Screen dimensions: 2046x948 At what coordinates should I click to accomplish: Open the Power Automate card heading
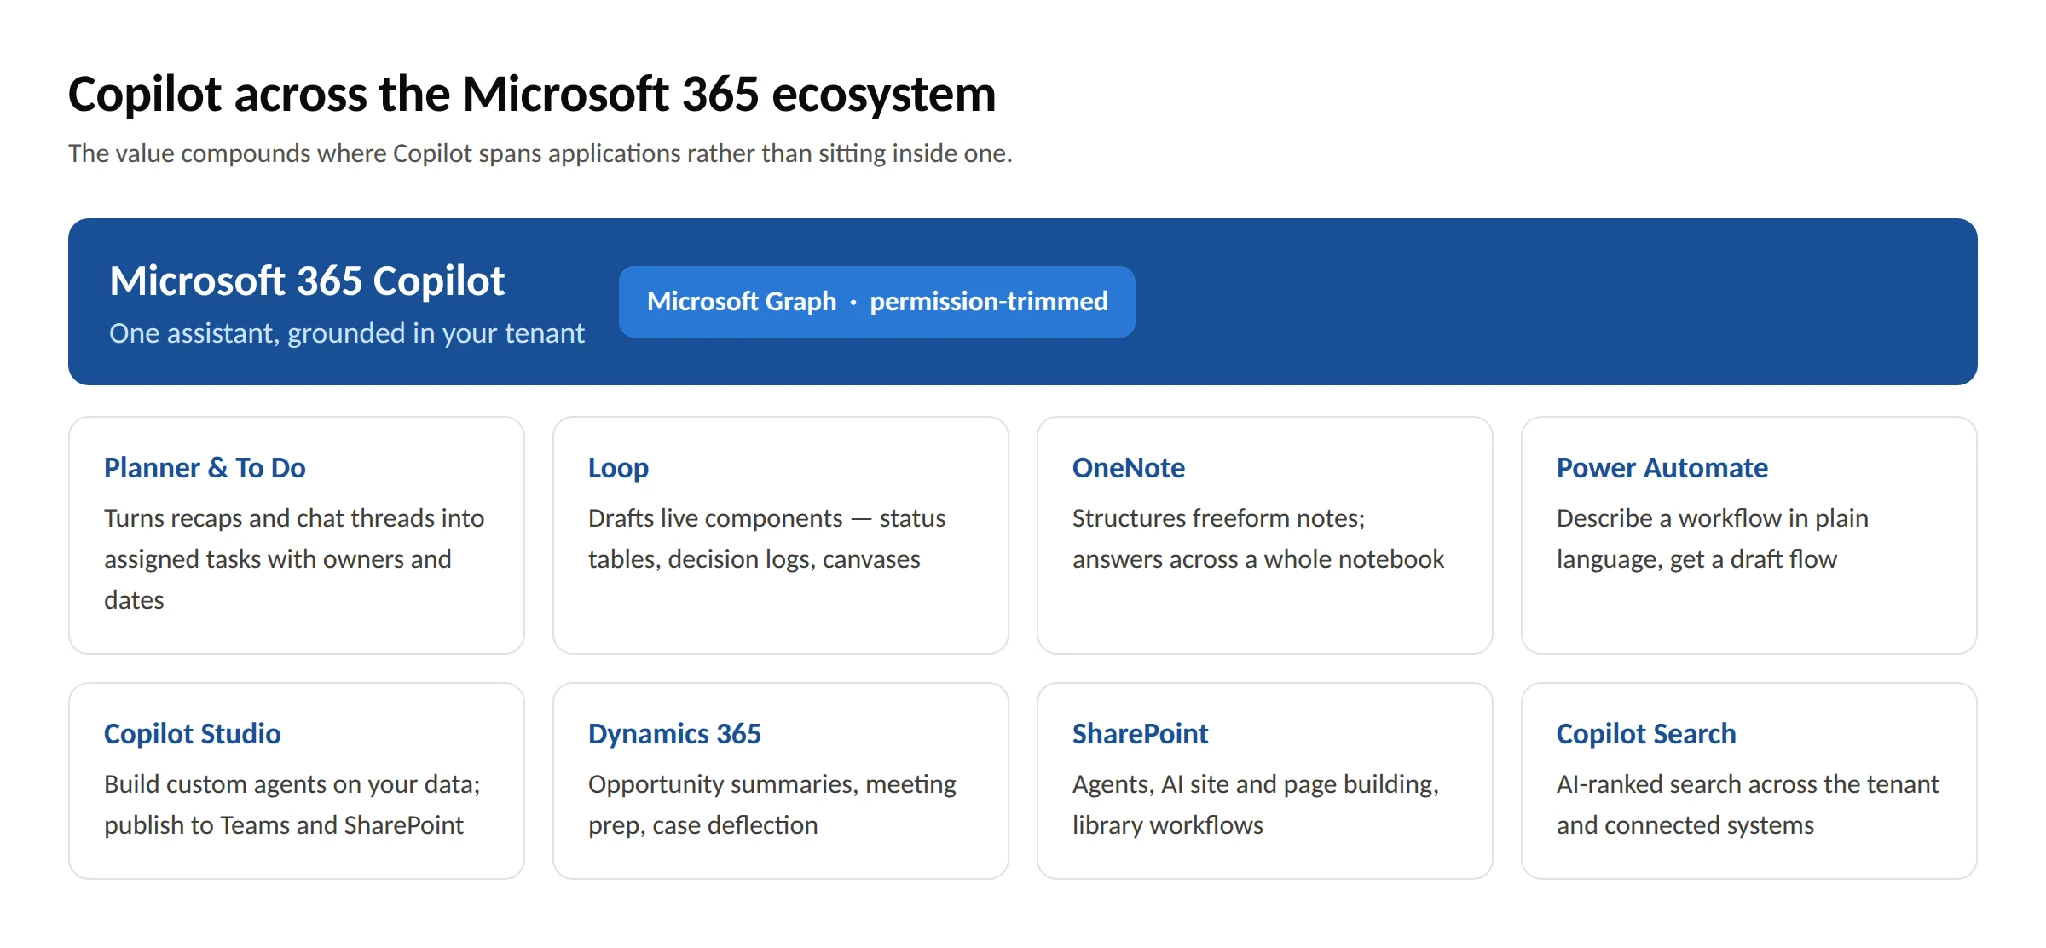pos(1662,467)
